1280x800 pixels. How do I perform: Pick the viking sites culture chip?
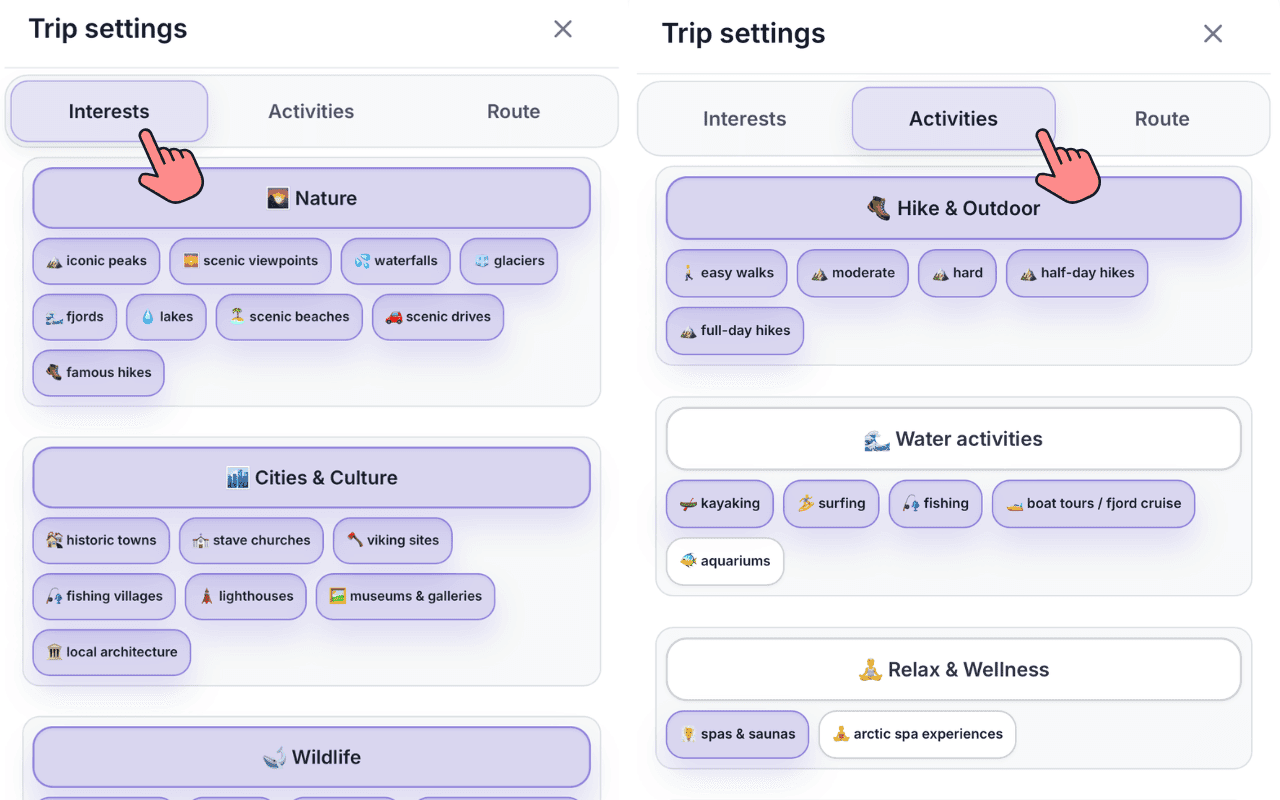pyautogui.click(x=392, y=540)
